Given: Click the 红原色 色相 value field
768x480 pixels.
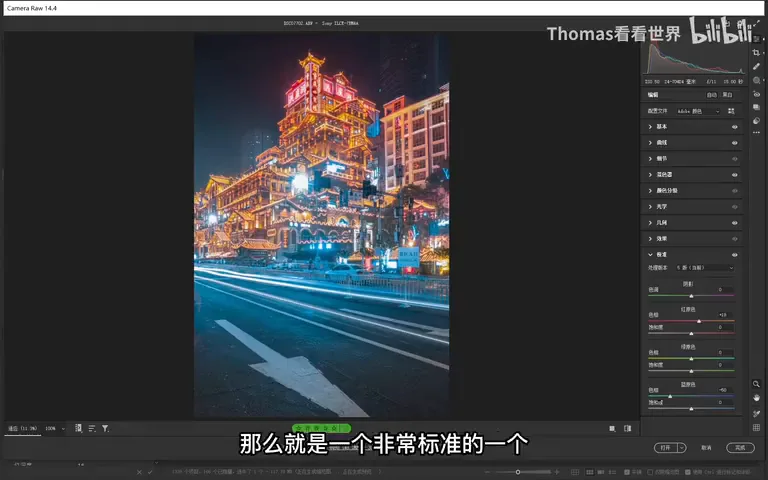Looking at the screenshot, I should tap(723, 315).
